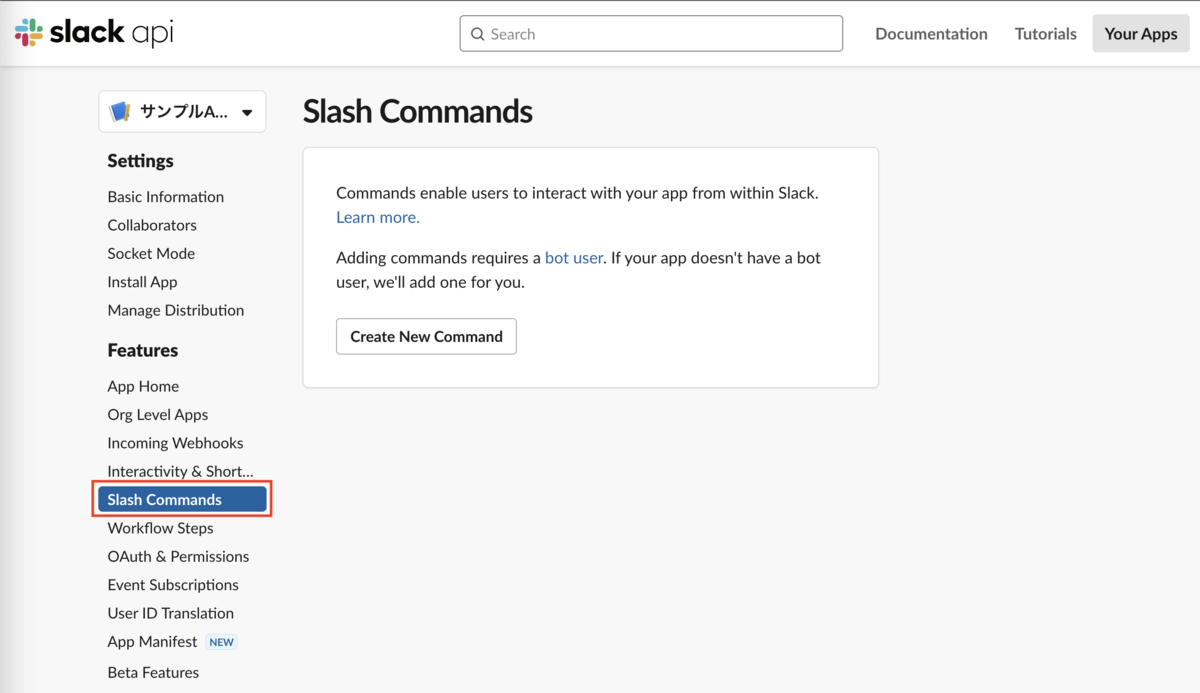
Task: Open User ID Translation
Action: click(171, 613)
